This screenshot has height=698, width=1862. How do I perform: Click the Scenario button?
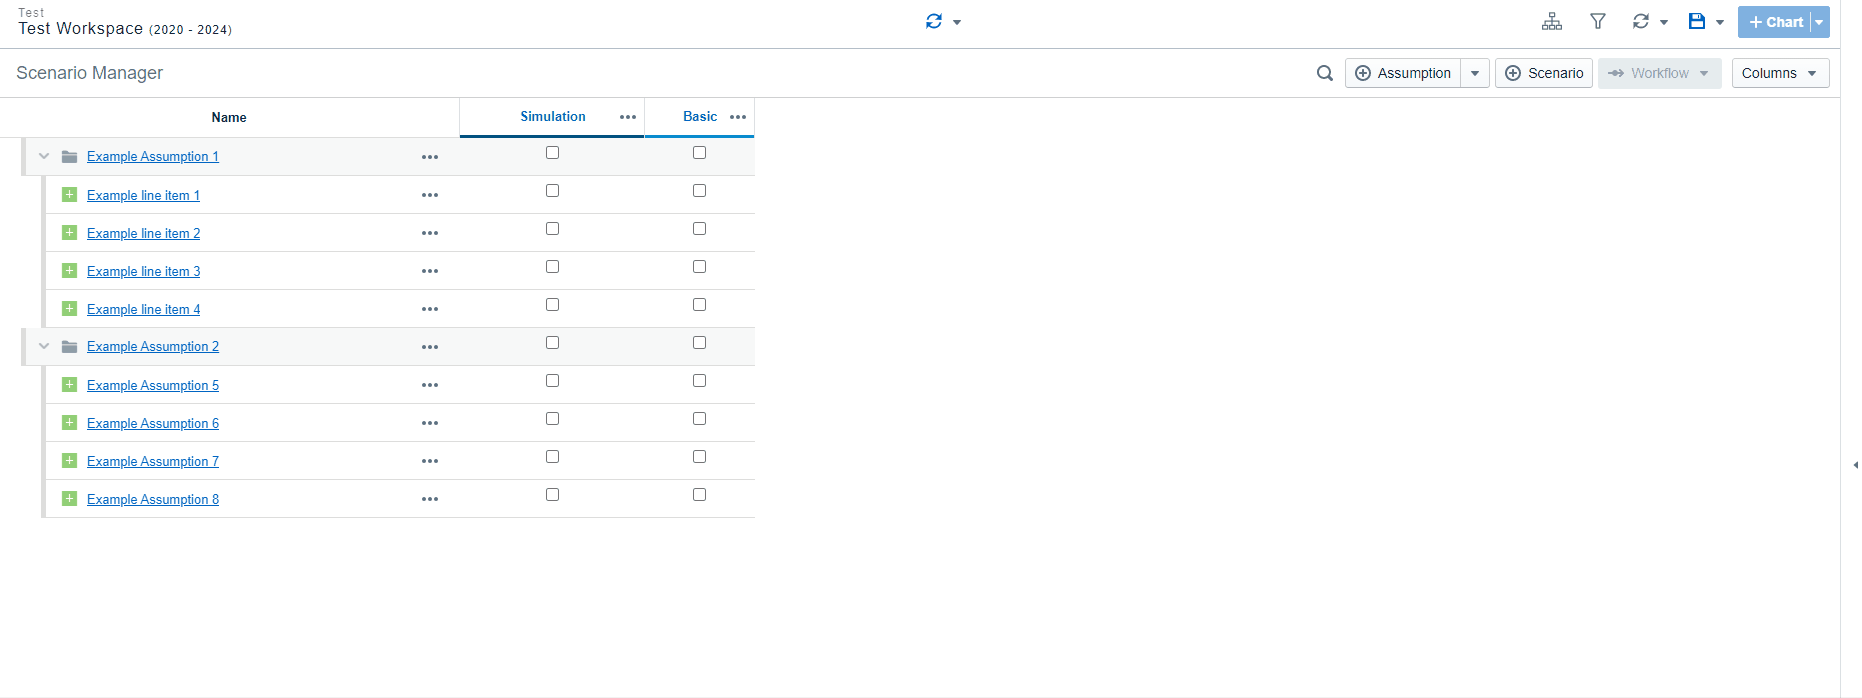coord(1544,73)
